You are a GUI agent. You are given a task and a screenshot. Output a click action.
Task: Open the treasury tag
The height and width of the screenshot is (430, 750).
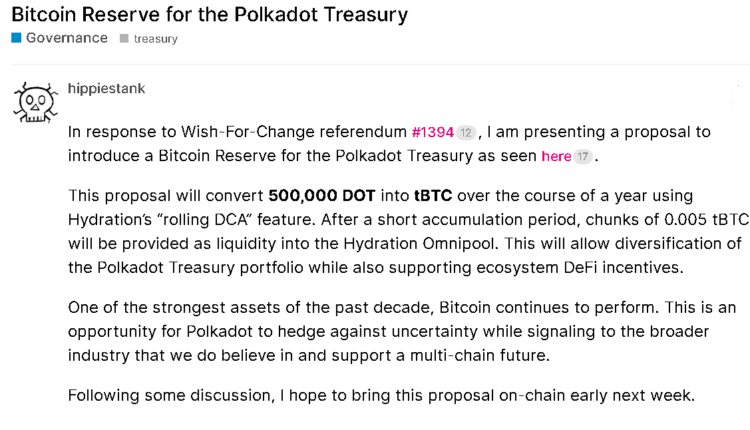[x=155, y=39]
